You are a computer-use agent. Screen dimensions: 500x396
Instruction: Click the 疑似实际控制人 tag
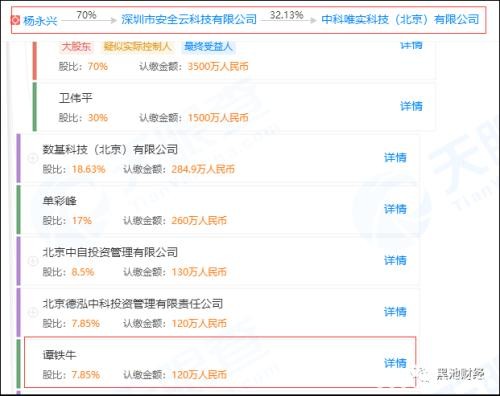tap(137, 46)
